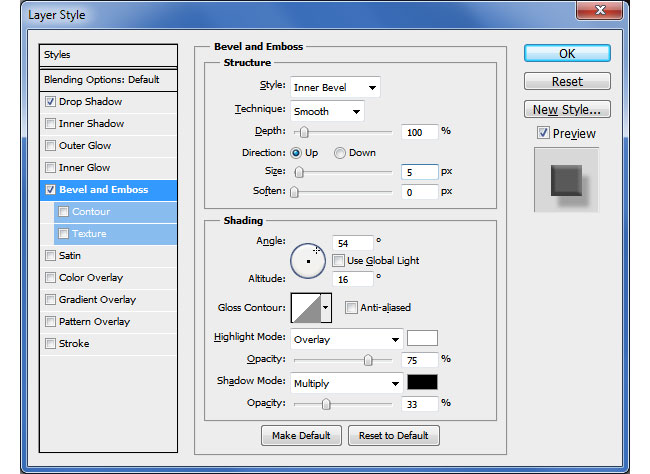Click the Make Default button
This screenshot has width=650, height=474.
(x=301, y=435)
